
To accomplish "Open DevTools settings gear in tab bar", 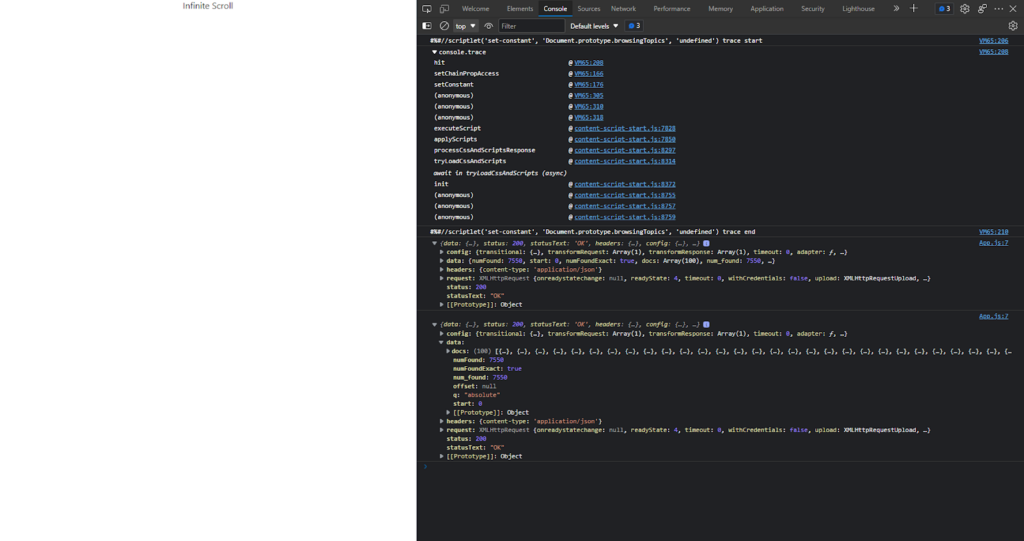I will (965, 8).
